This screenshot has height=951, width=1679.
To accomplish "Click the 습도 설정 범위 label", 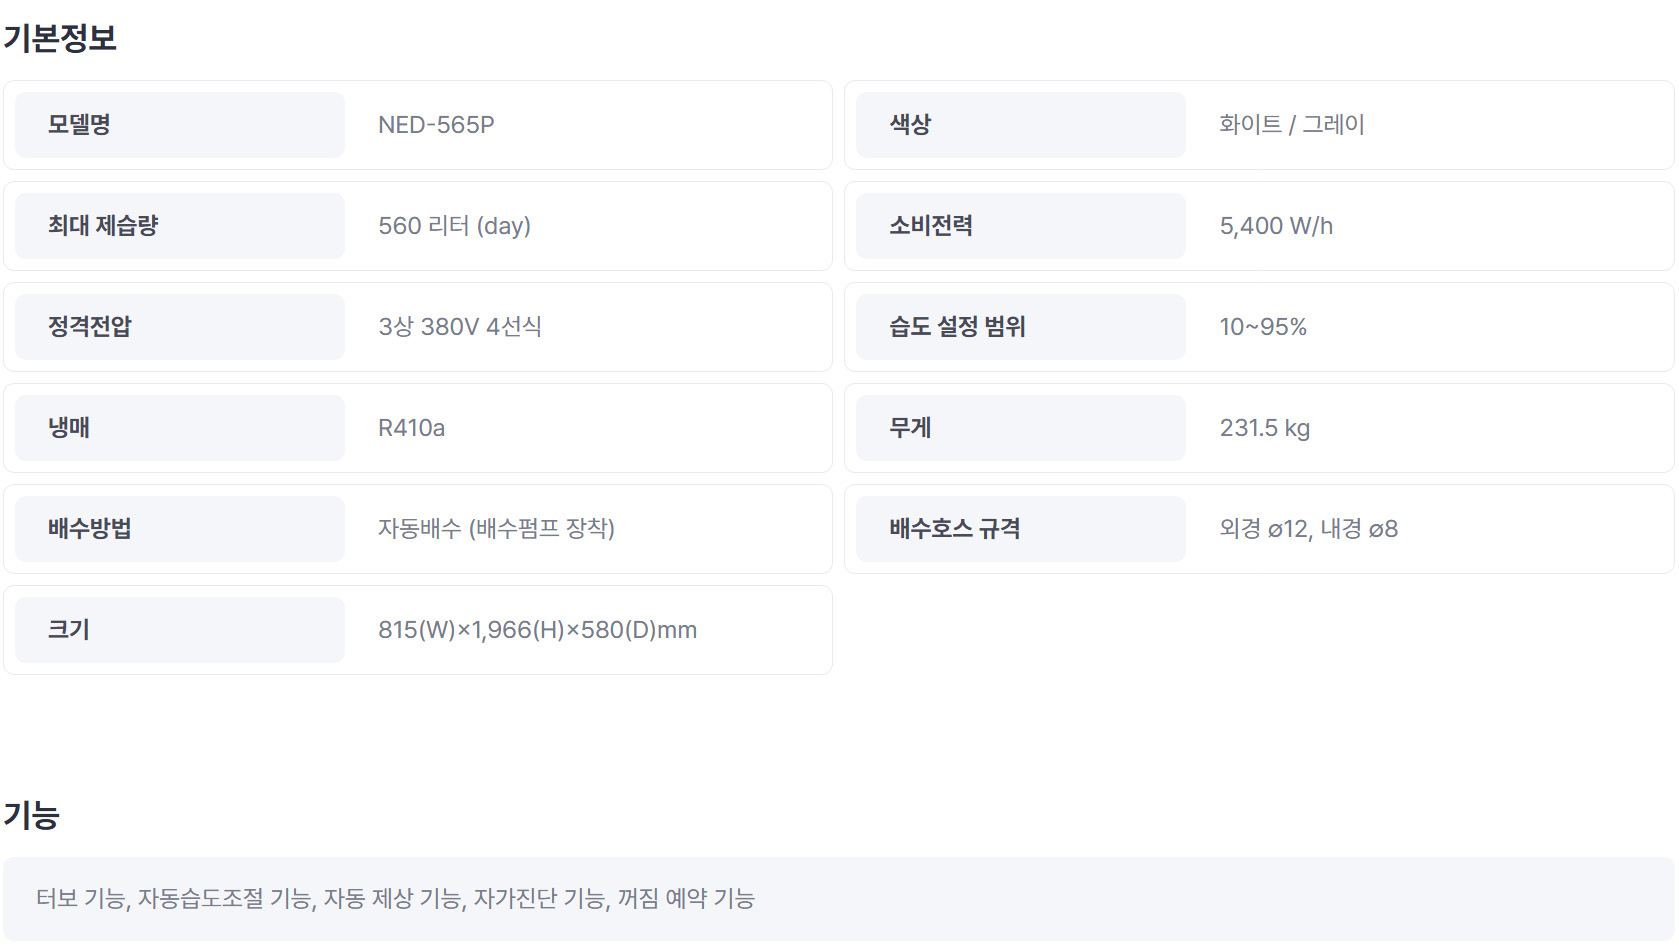I will [x=957, y=327].
